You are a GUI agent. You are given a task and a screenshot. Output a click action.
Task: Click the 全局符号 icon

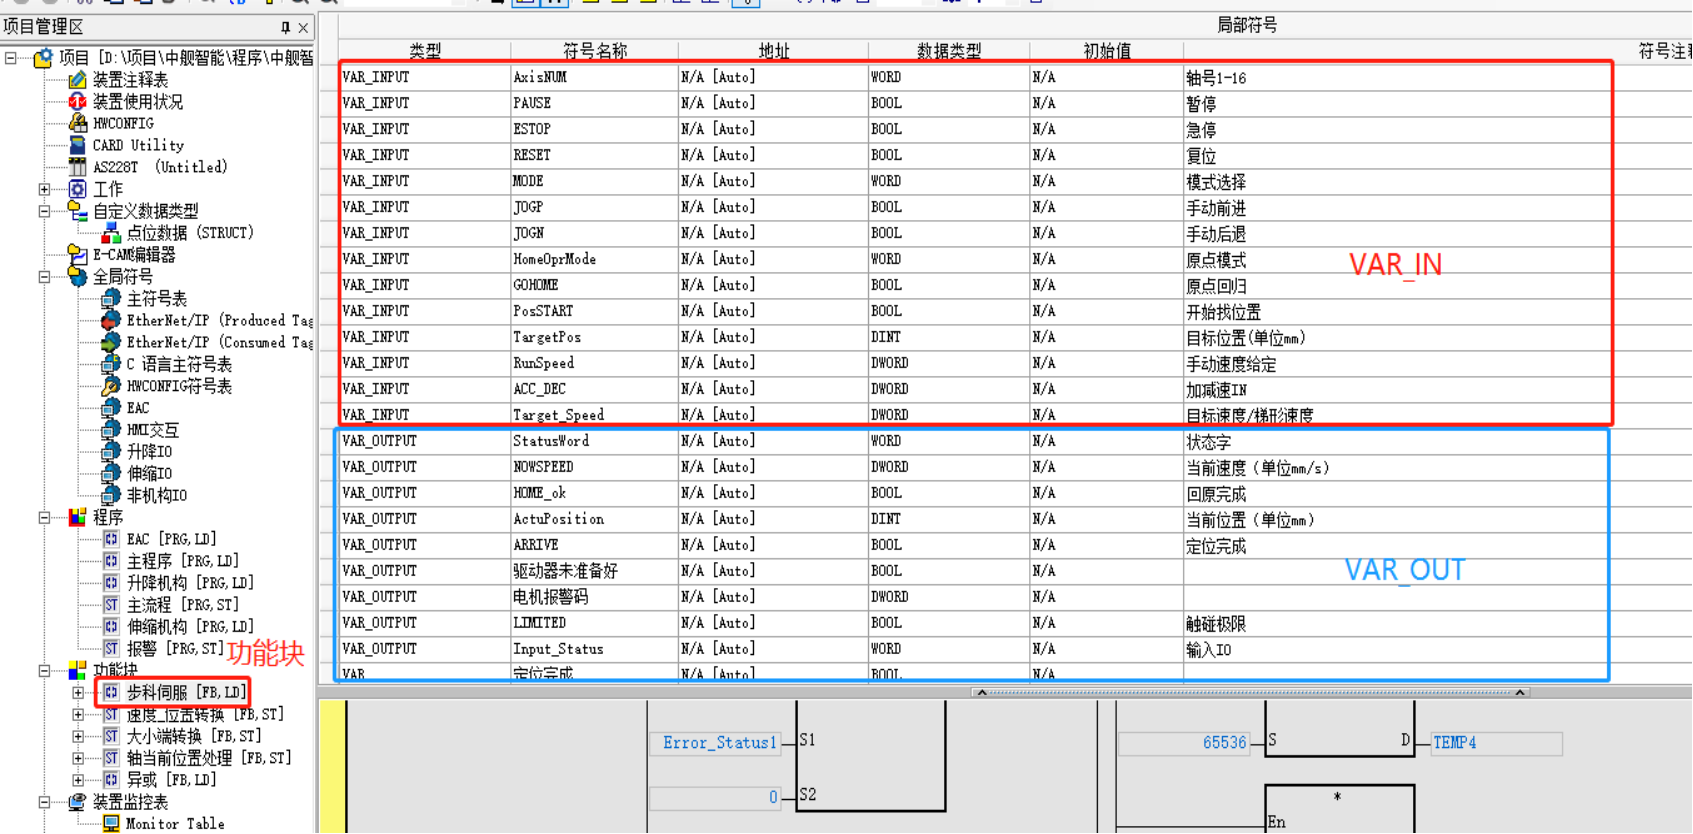pyautogui.click(x=77, y=277)
